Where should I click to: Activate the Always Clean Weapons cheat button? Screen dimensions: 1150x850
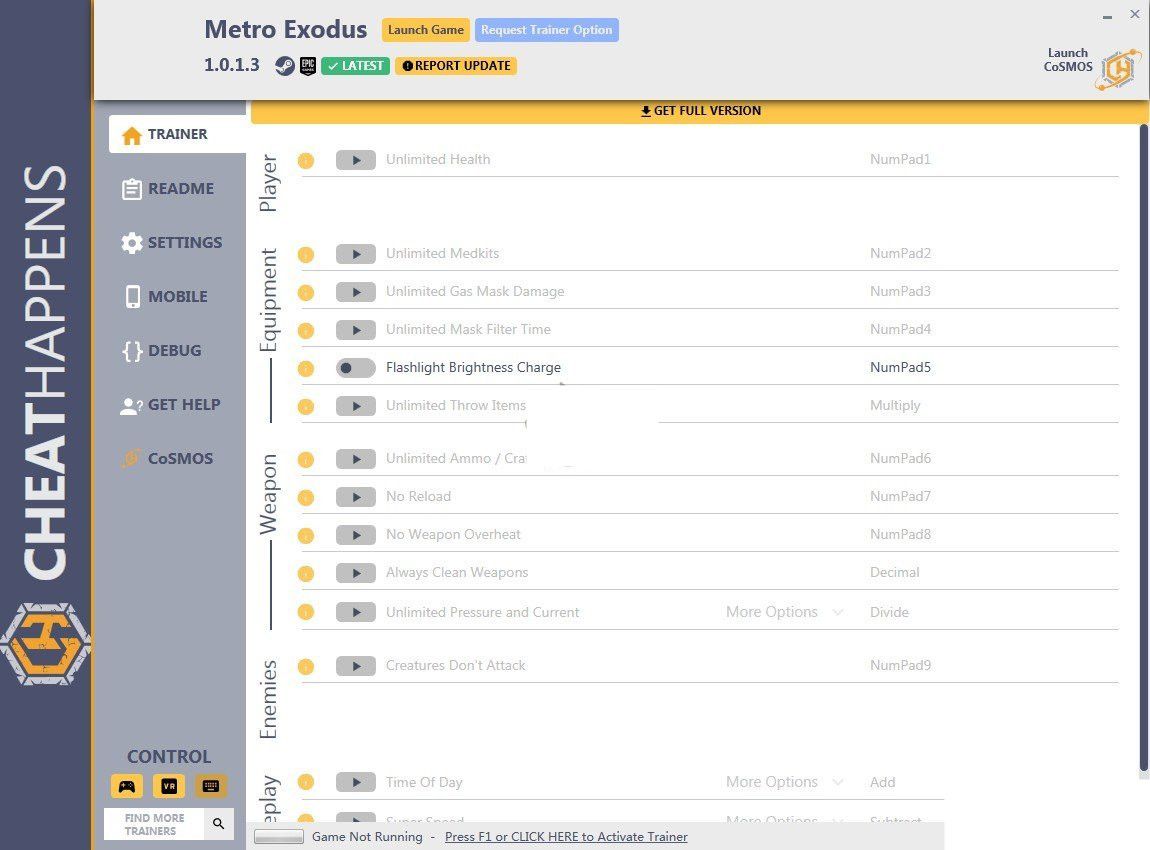click(356, 573)
